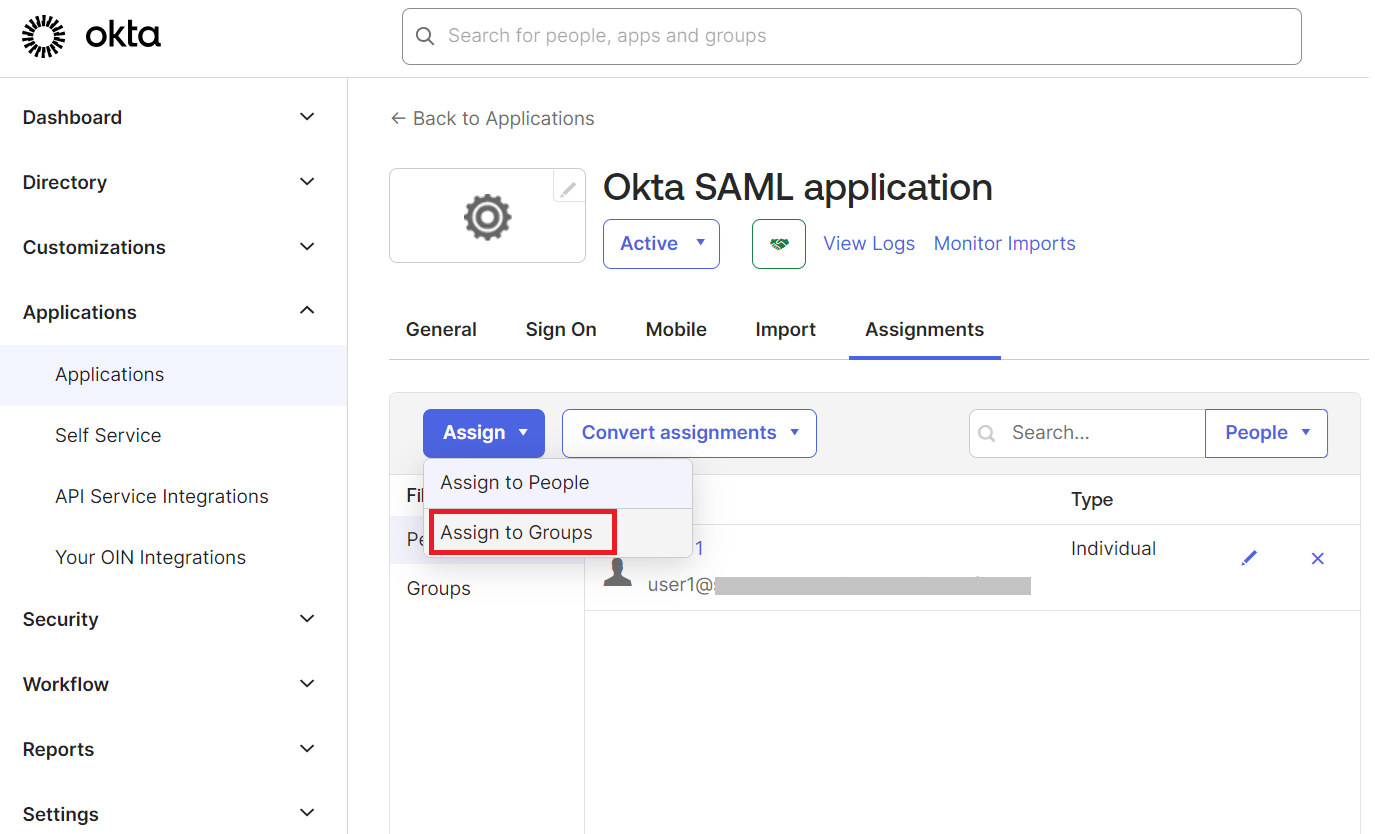Select Assign to Groups menu option

coord(517,533)
